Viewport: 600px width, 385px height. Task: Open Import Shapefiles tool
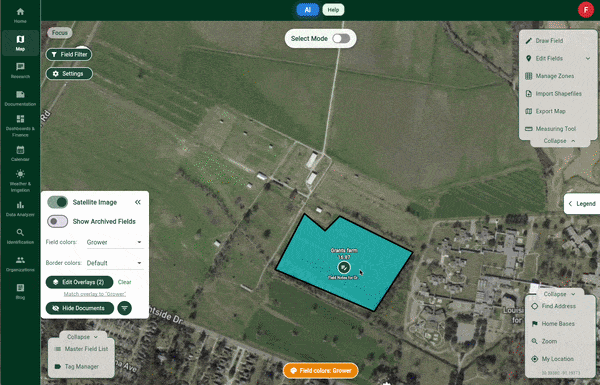(554, 93)
